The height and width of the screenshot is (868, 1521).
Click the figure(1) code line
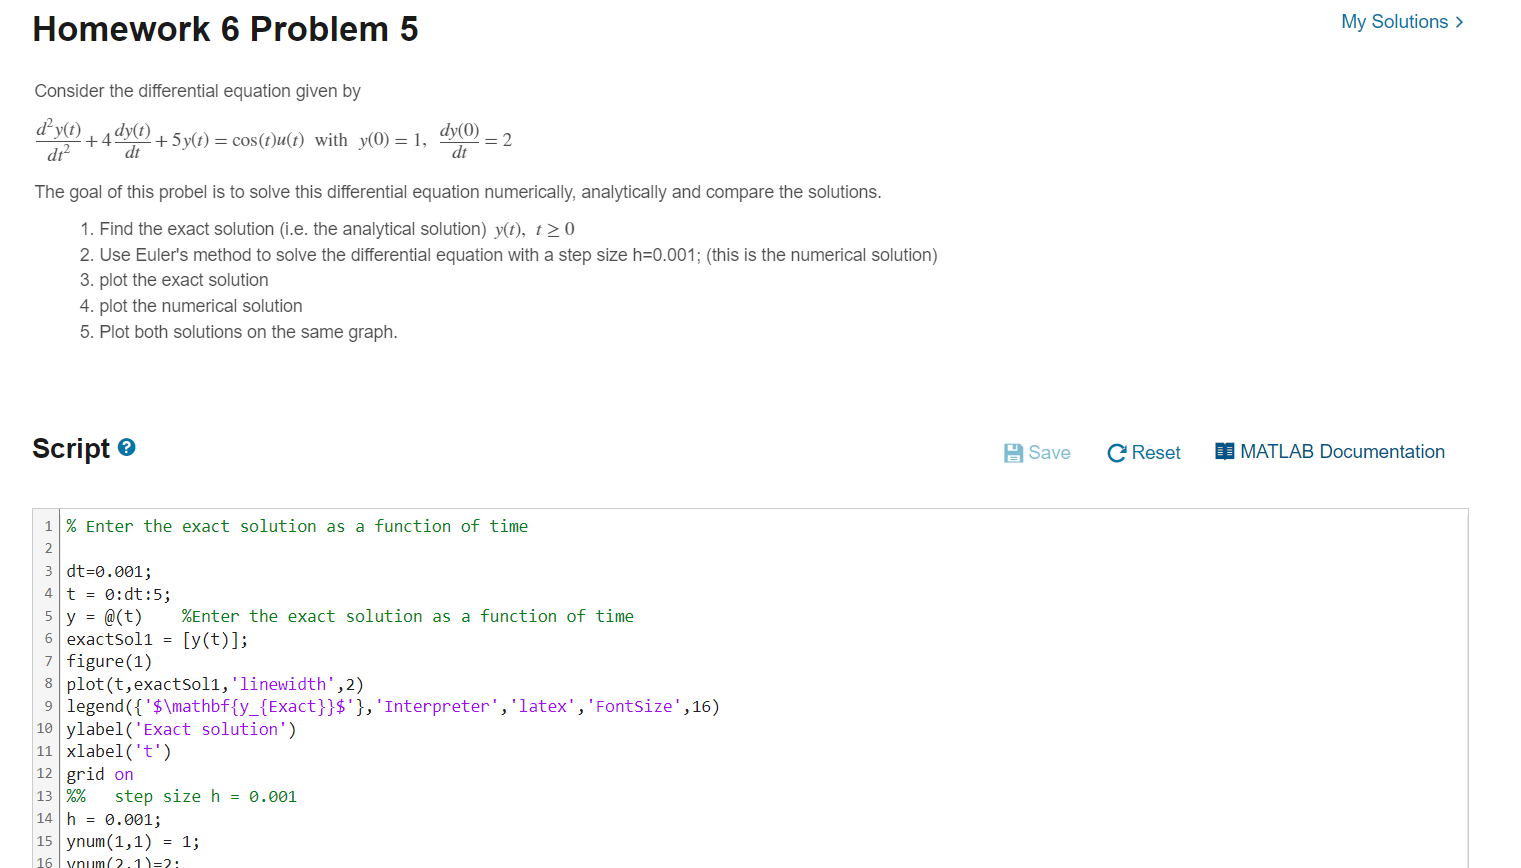click(108, 661)
